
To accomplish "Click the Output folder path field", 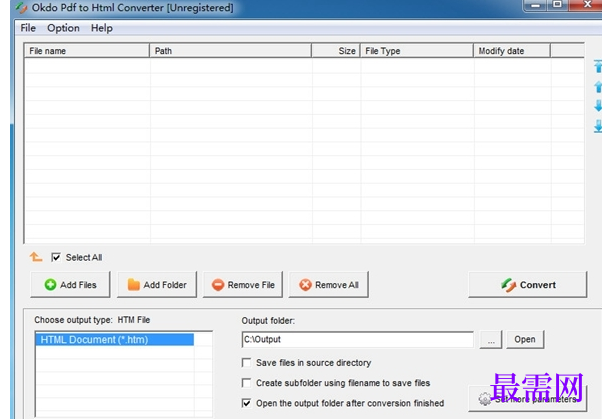I will [357, 340].
